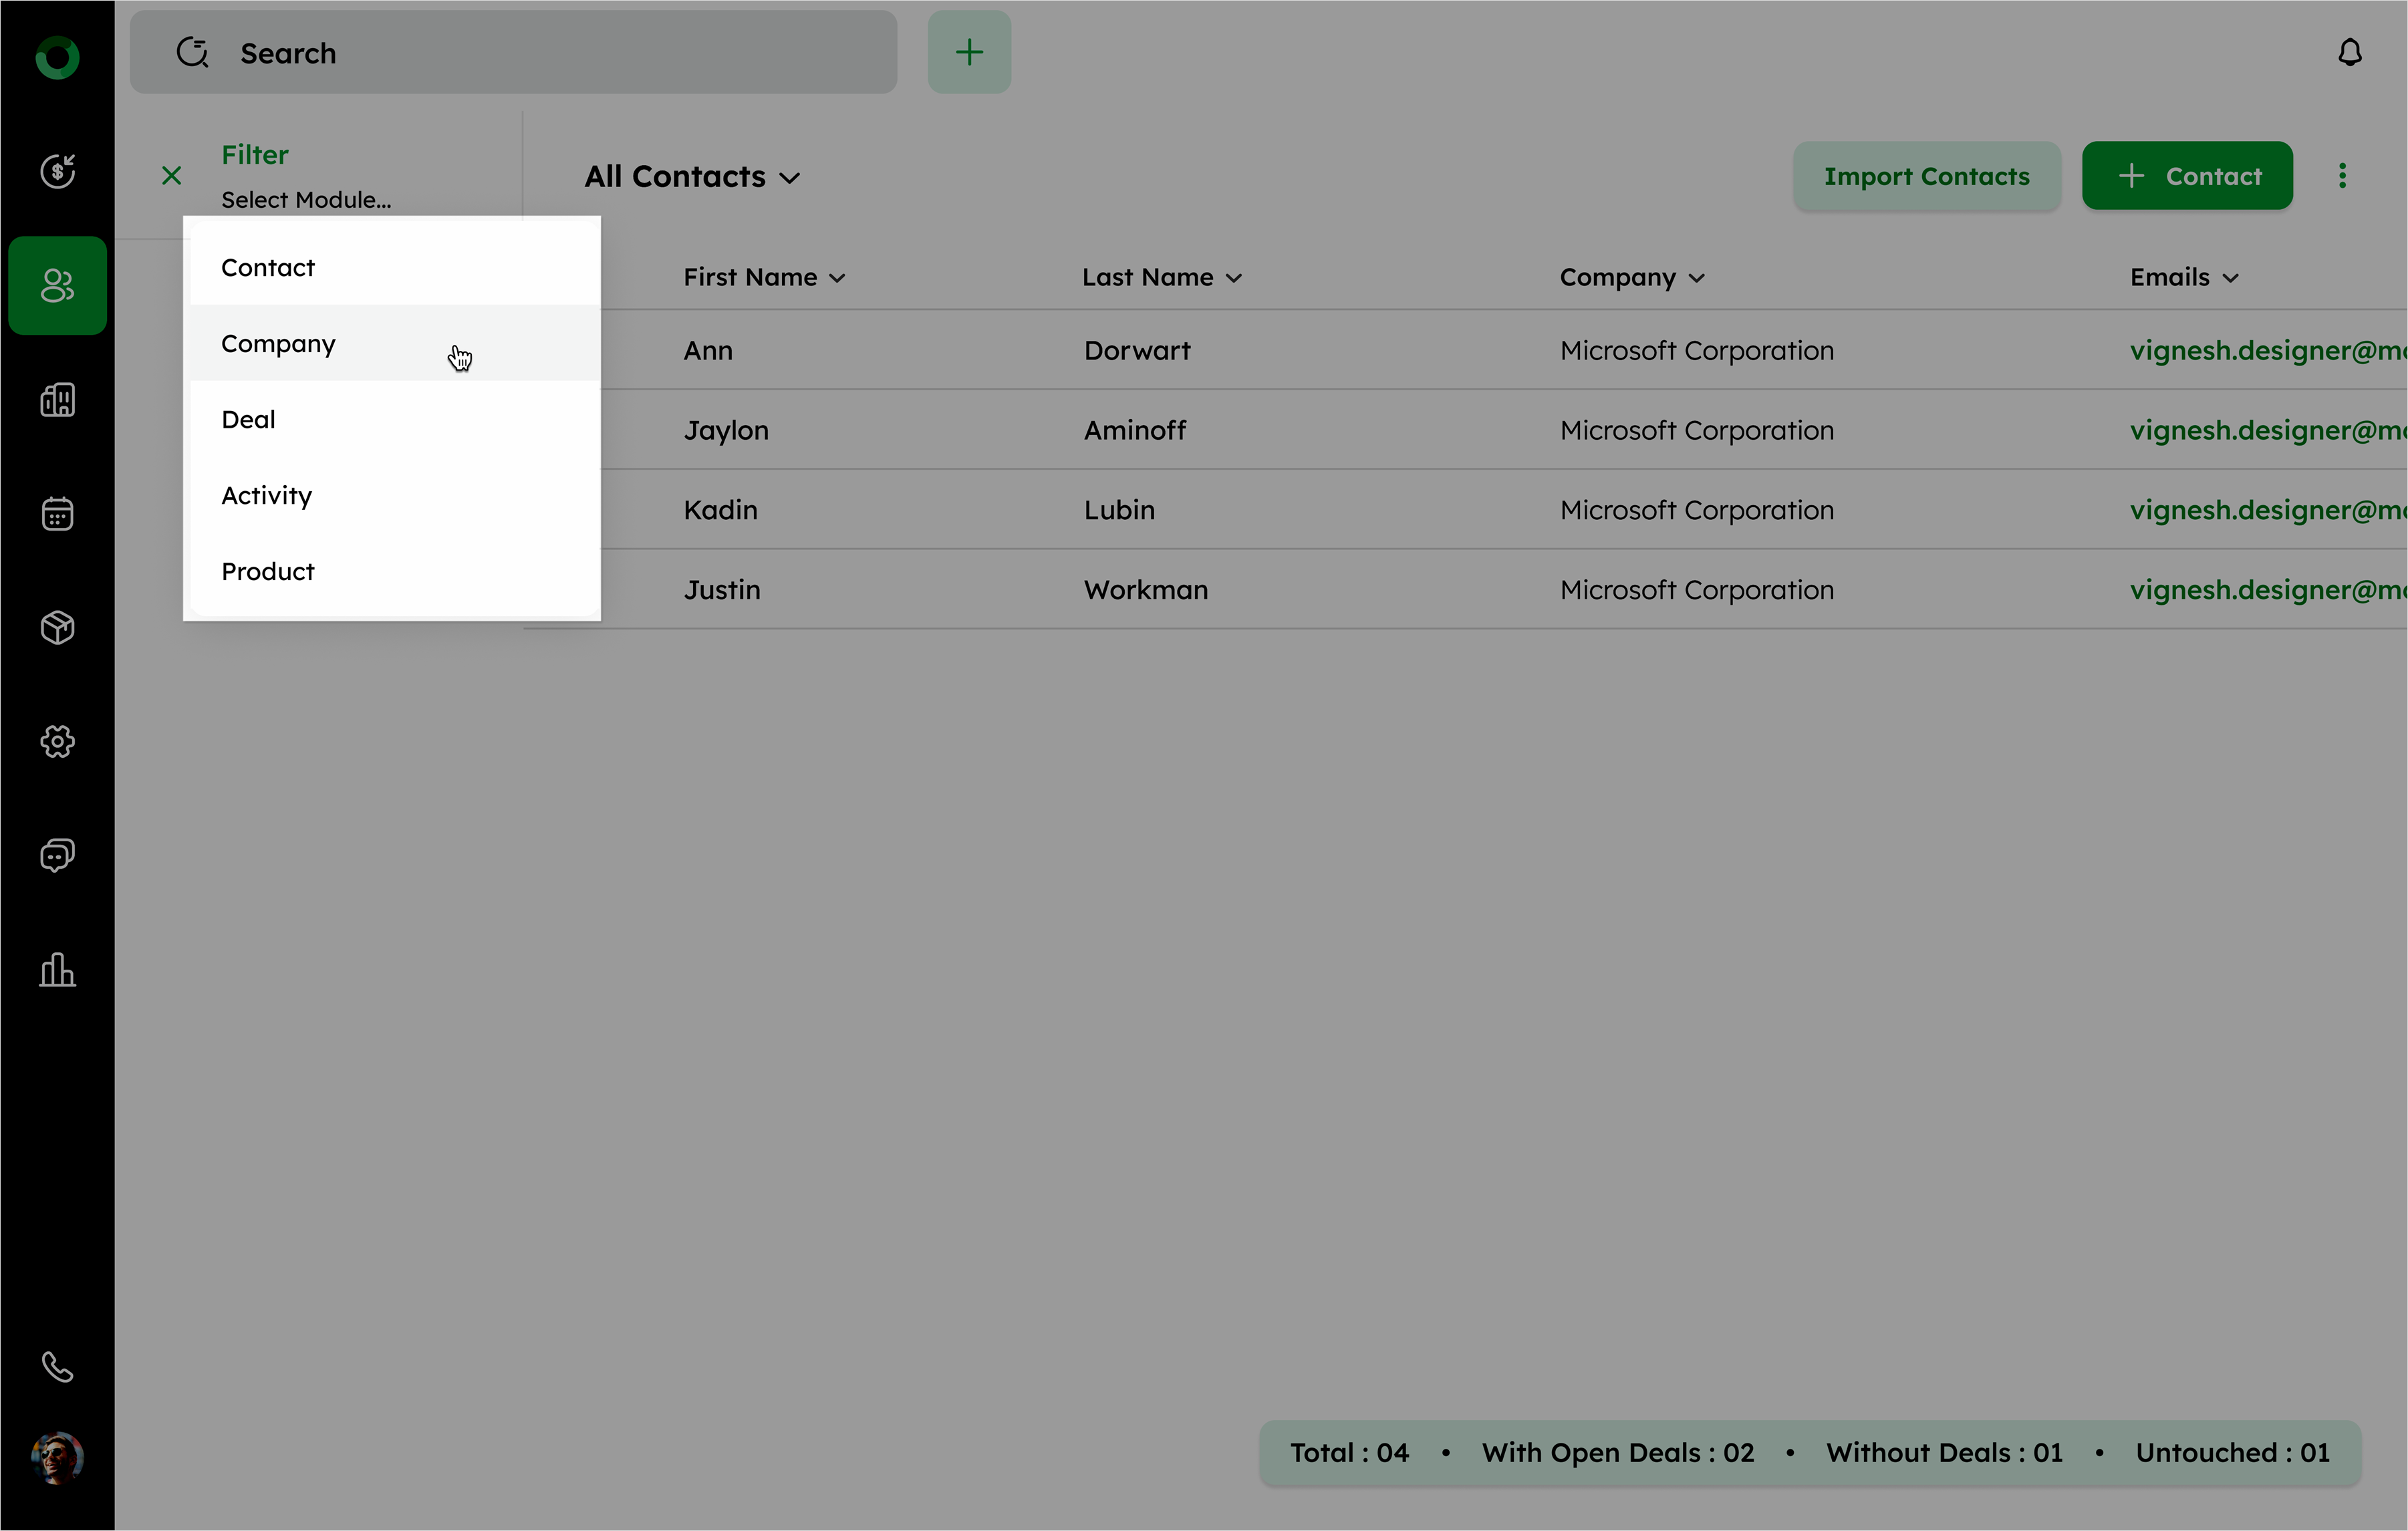Image resolution: width=2408 pixels, height=1531 pixels.
Task: Click the notification bell icon
Action: point(2349,53)
